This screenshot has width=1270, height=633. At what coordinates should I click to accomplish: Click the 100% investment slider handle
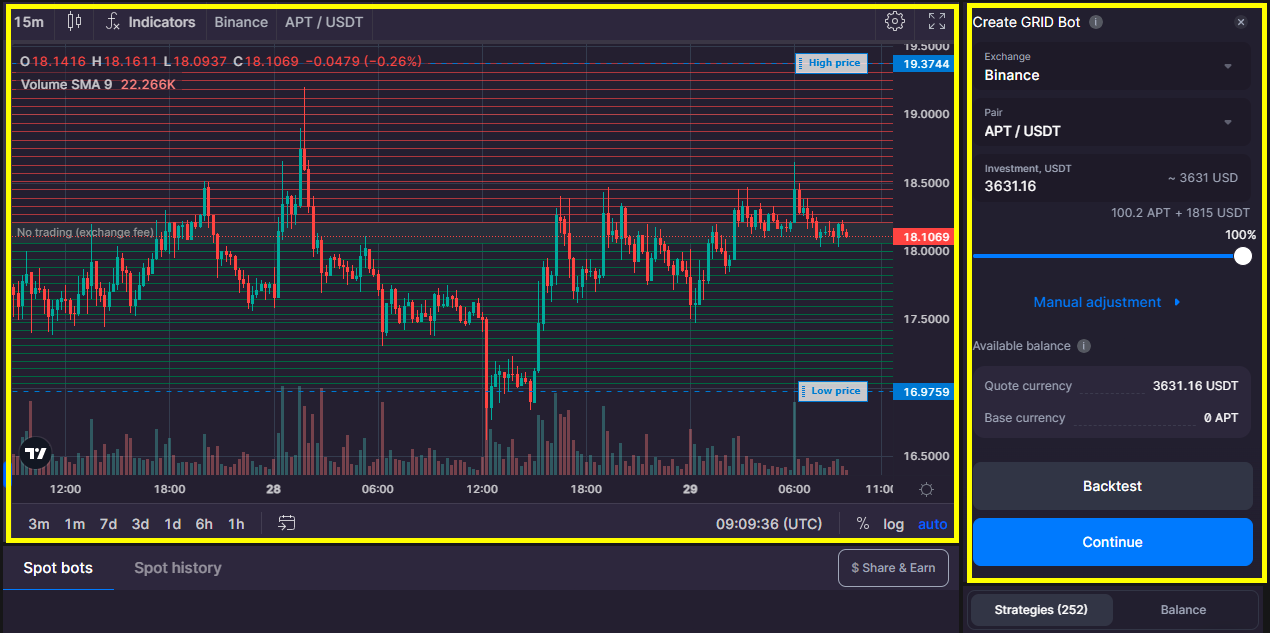coord(1241,256)
